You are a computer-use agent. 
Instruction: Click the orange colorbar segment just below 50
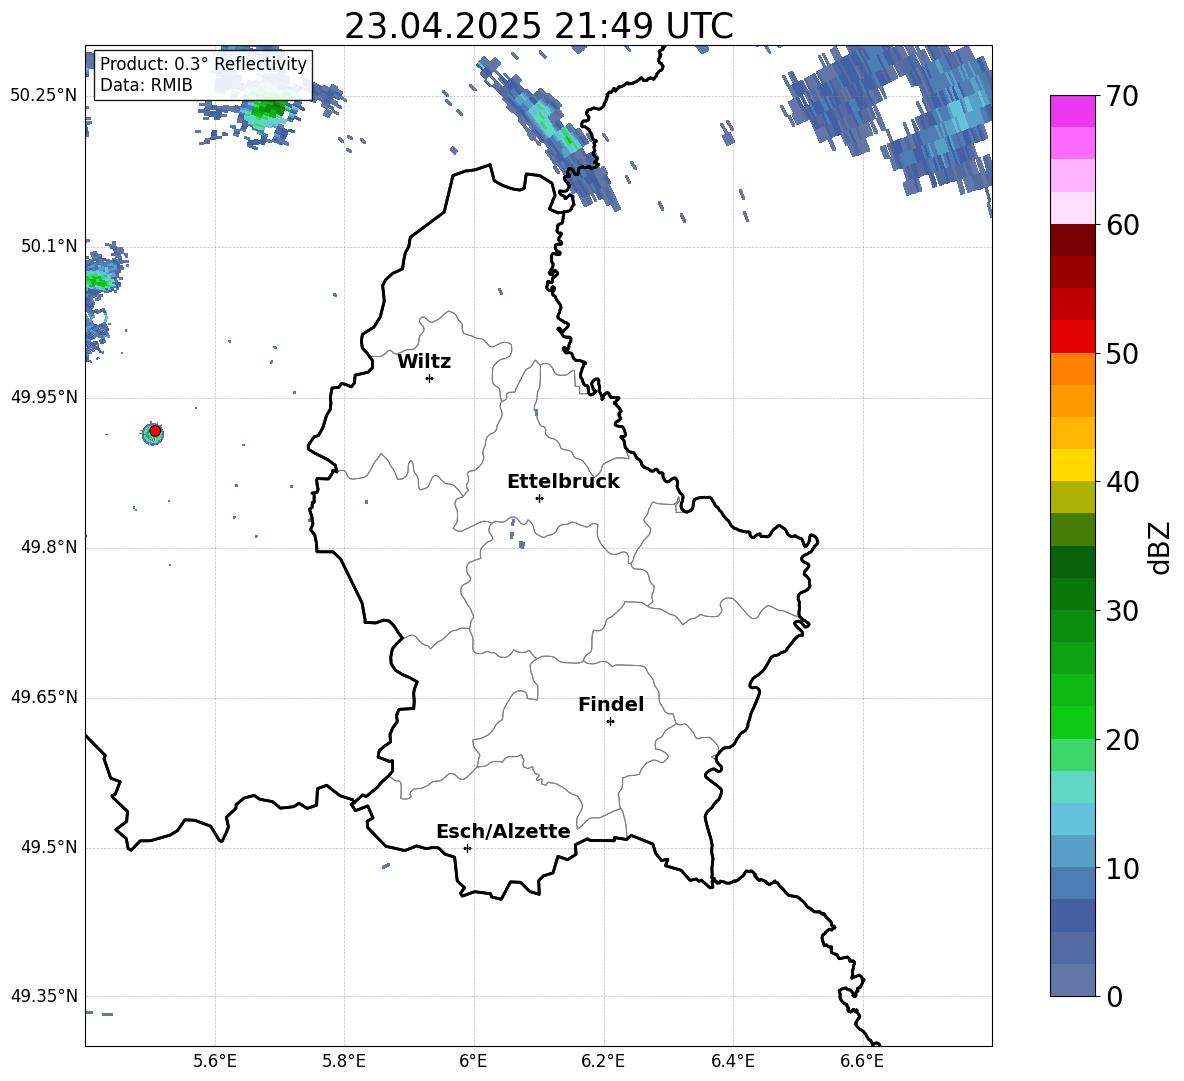click(x=1072, y=369)
